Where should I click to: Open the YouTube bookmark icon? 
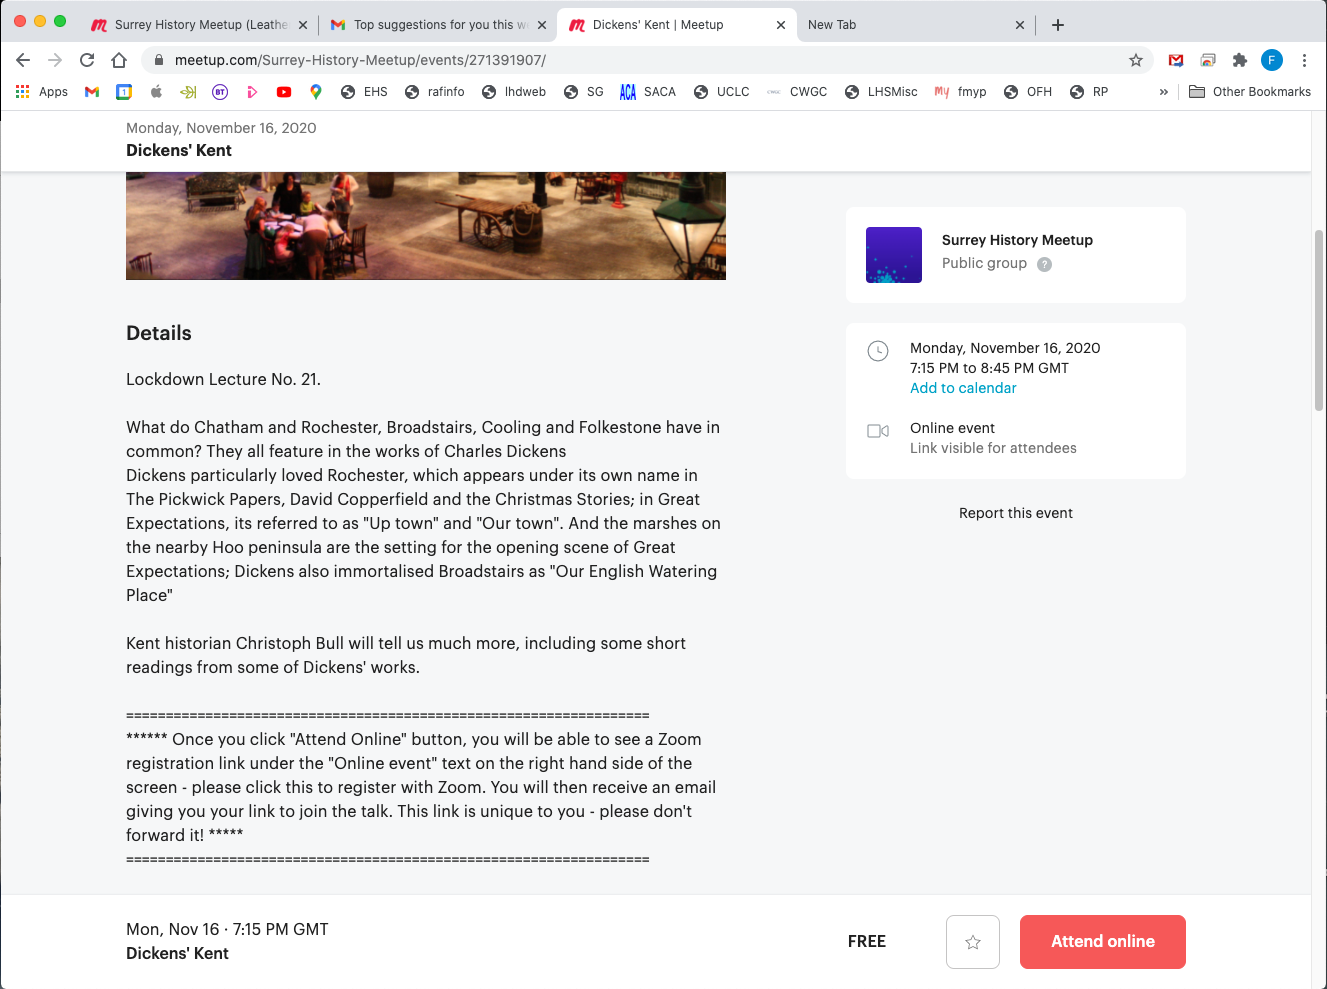[284, 92]
